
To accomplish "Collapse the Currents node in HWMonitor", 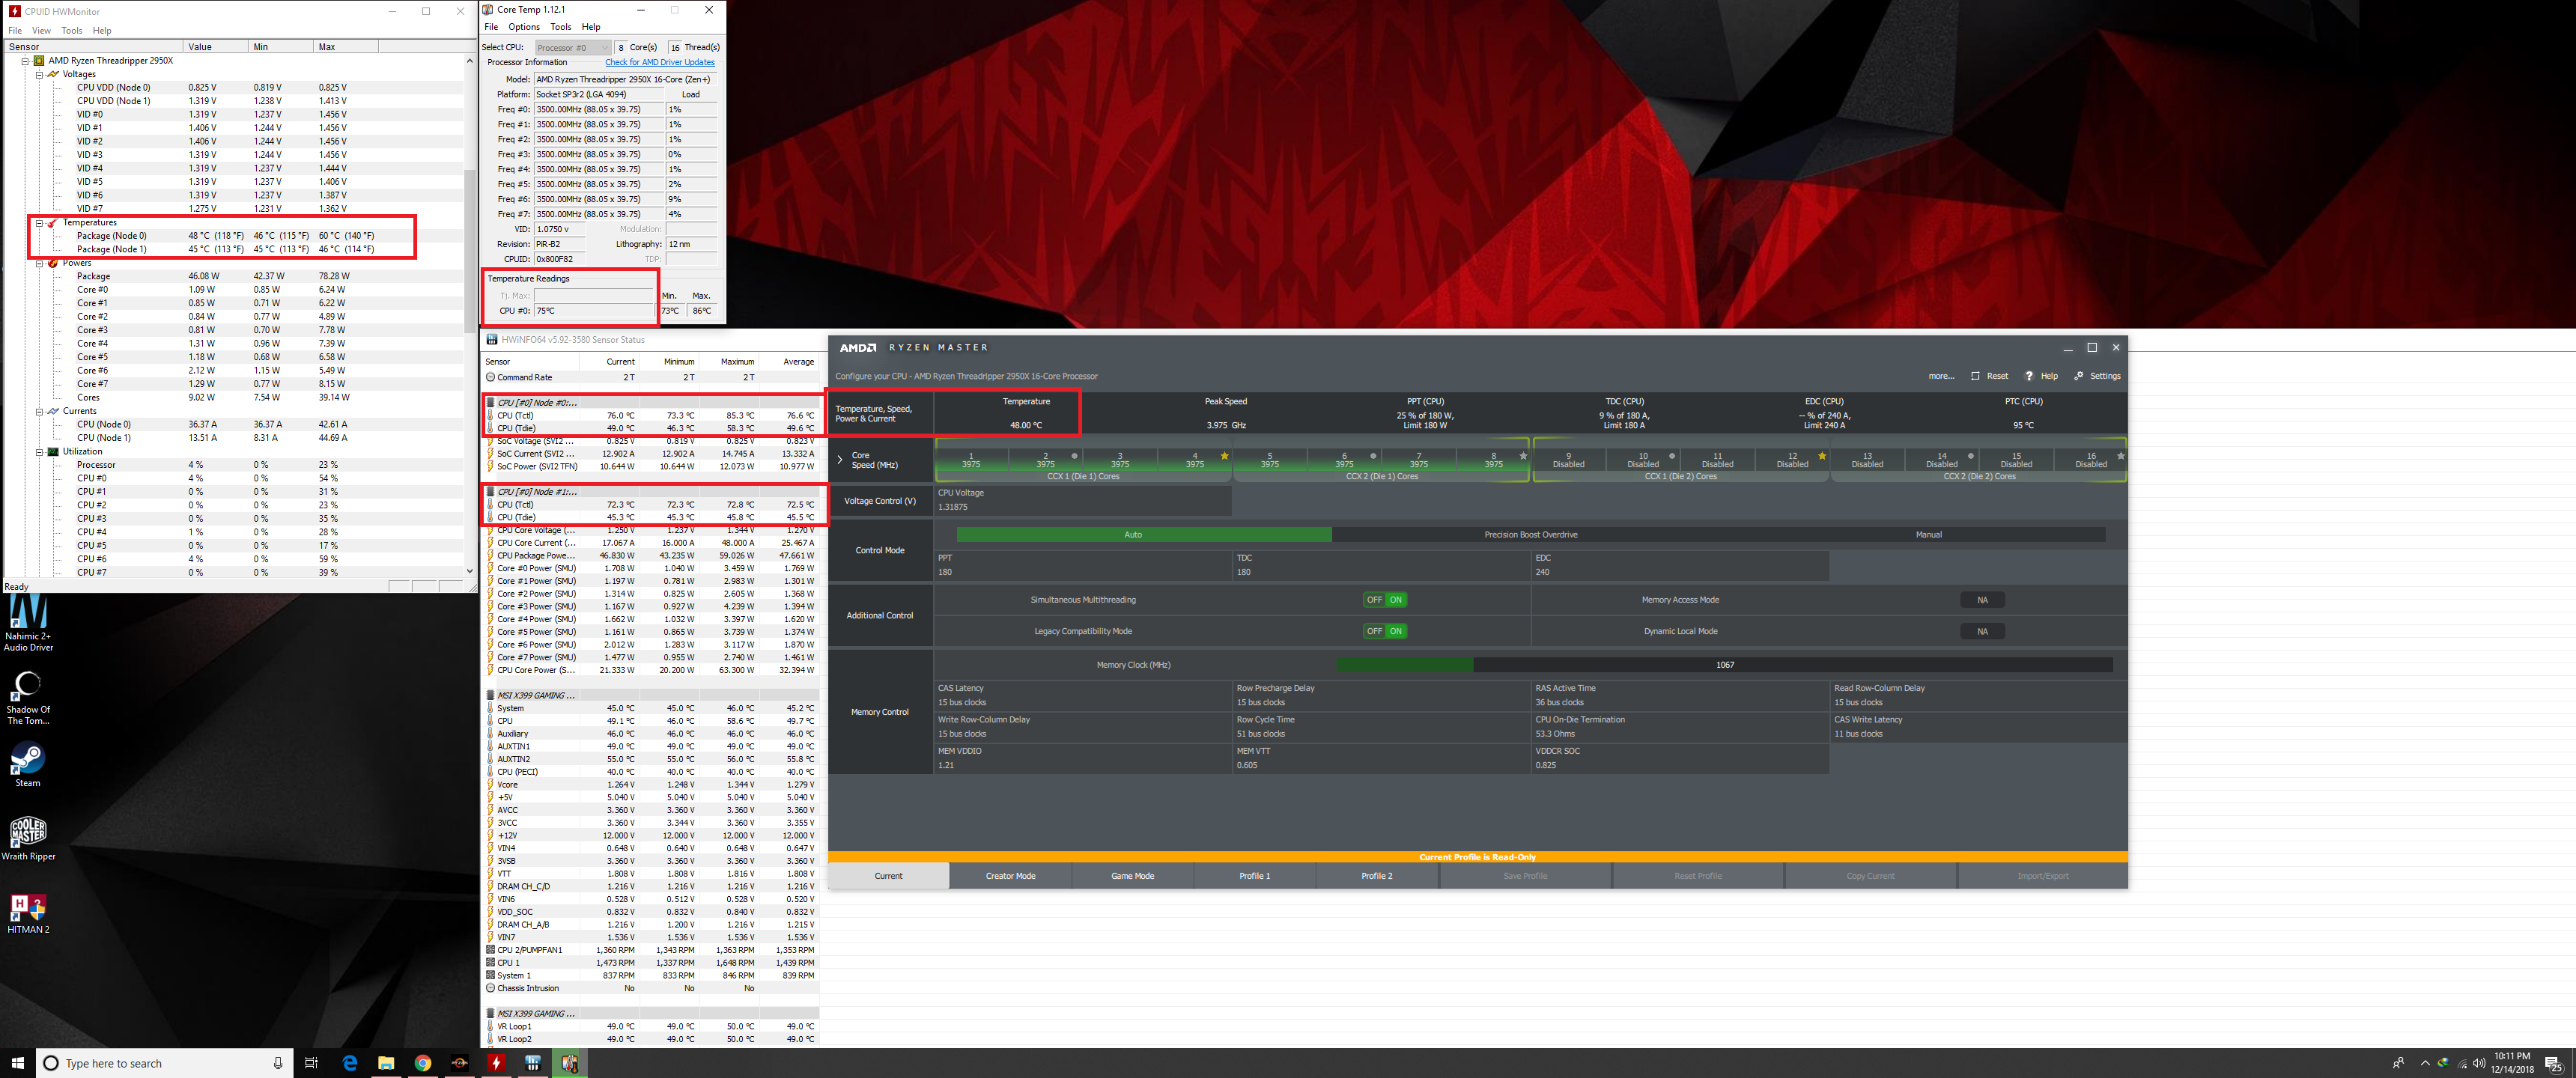I will pos(39,411).
